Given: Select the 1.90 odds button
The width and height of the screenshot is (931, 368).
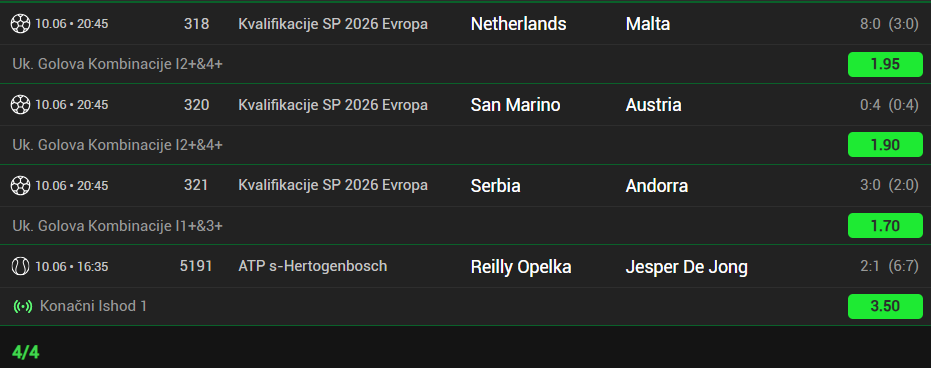Looking at the screenshot, I should pyautogui.click(x=885, y=145).
